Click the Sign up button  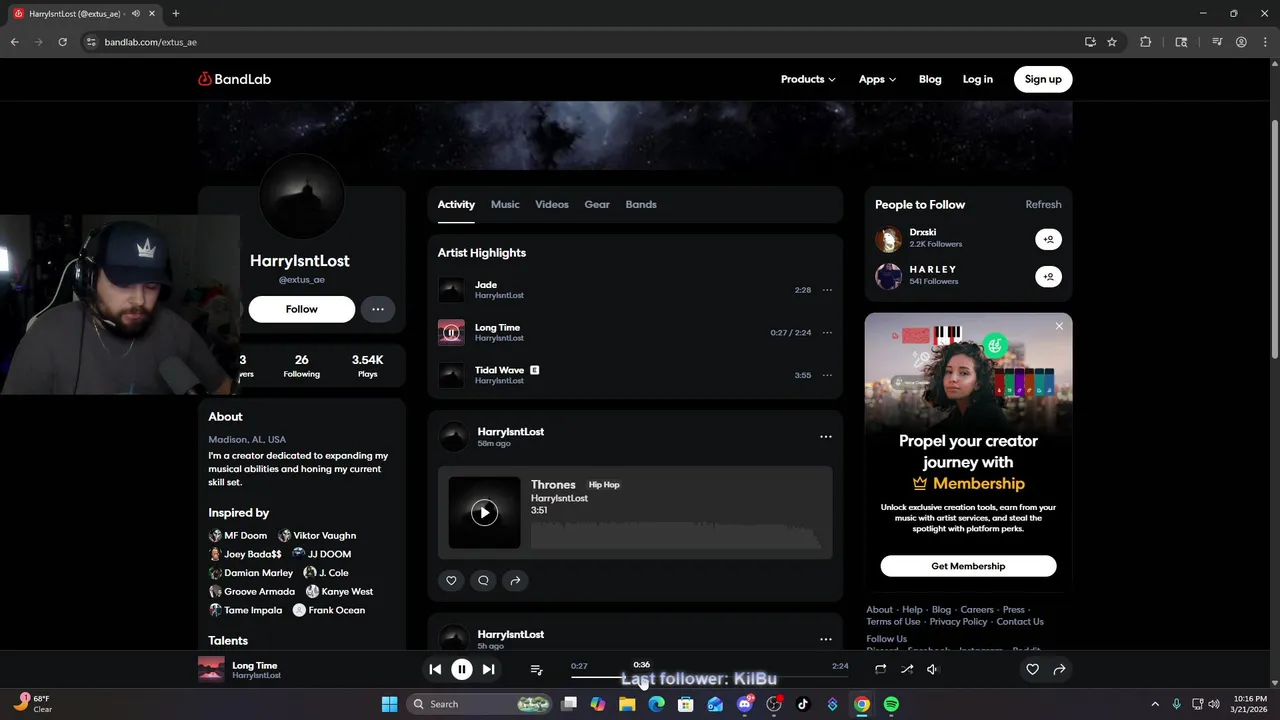click(1043, 79)
